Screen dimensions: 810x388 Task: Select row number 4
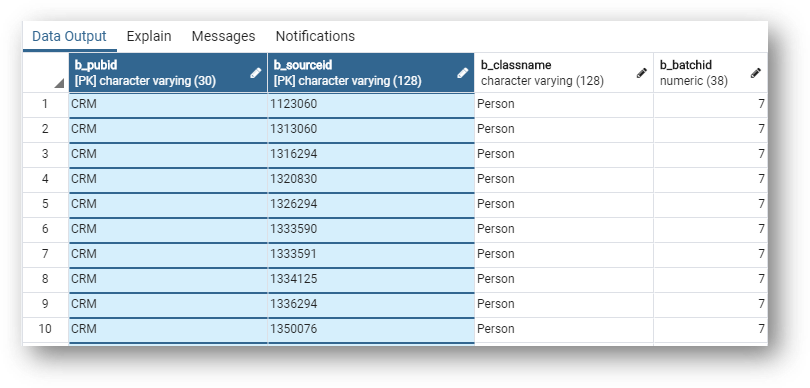click(x=45, y=179)
